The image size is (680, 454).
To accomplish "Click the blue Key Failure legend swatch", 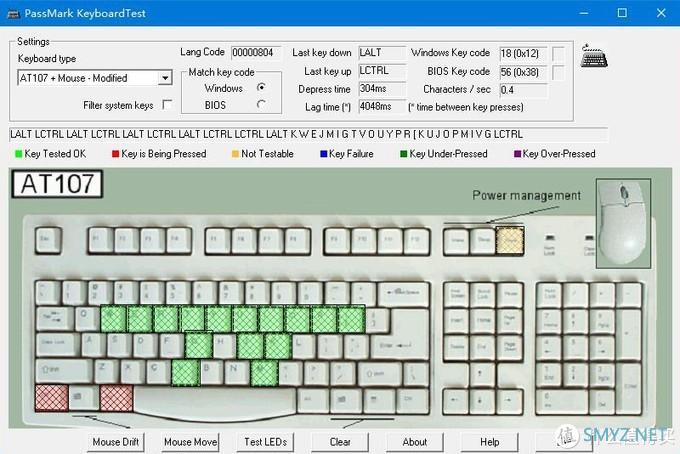I will click(323, 154).
